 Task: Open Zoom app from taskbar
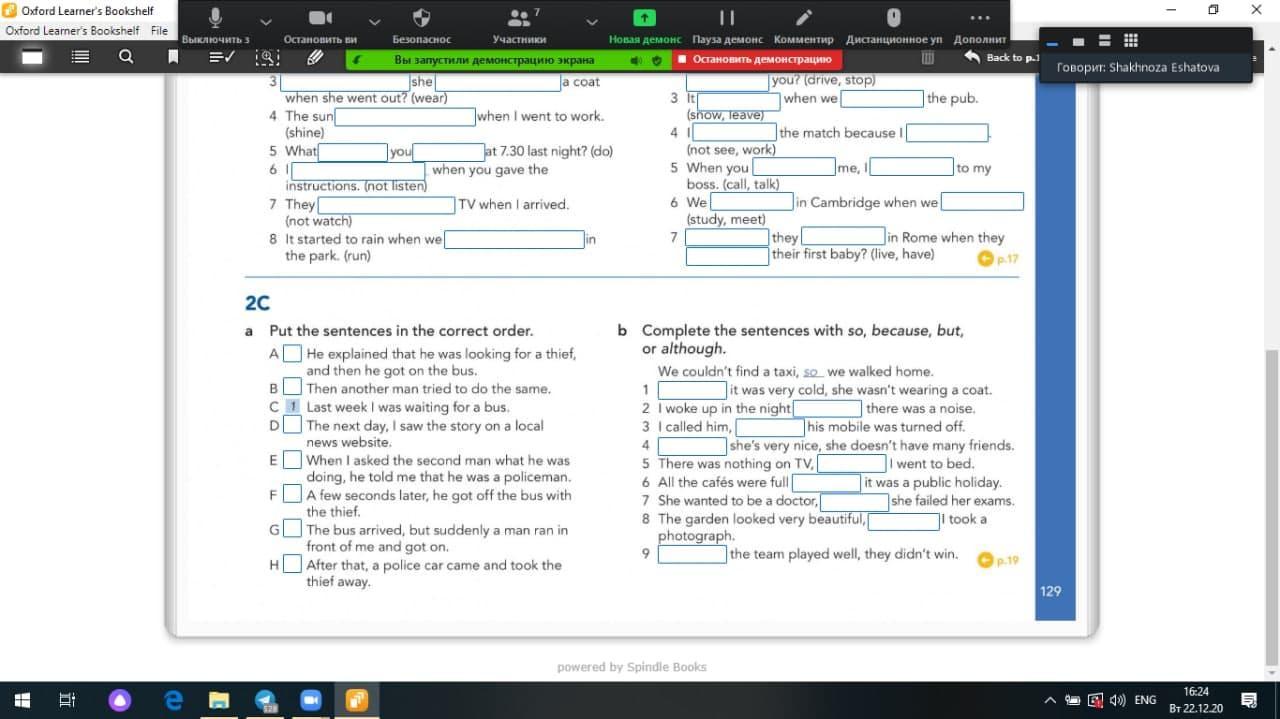point(311,700)
